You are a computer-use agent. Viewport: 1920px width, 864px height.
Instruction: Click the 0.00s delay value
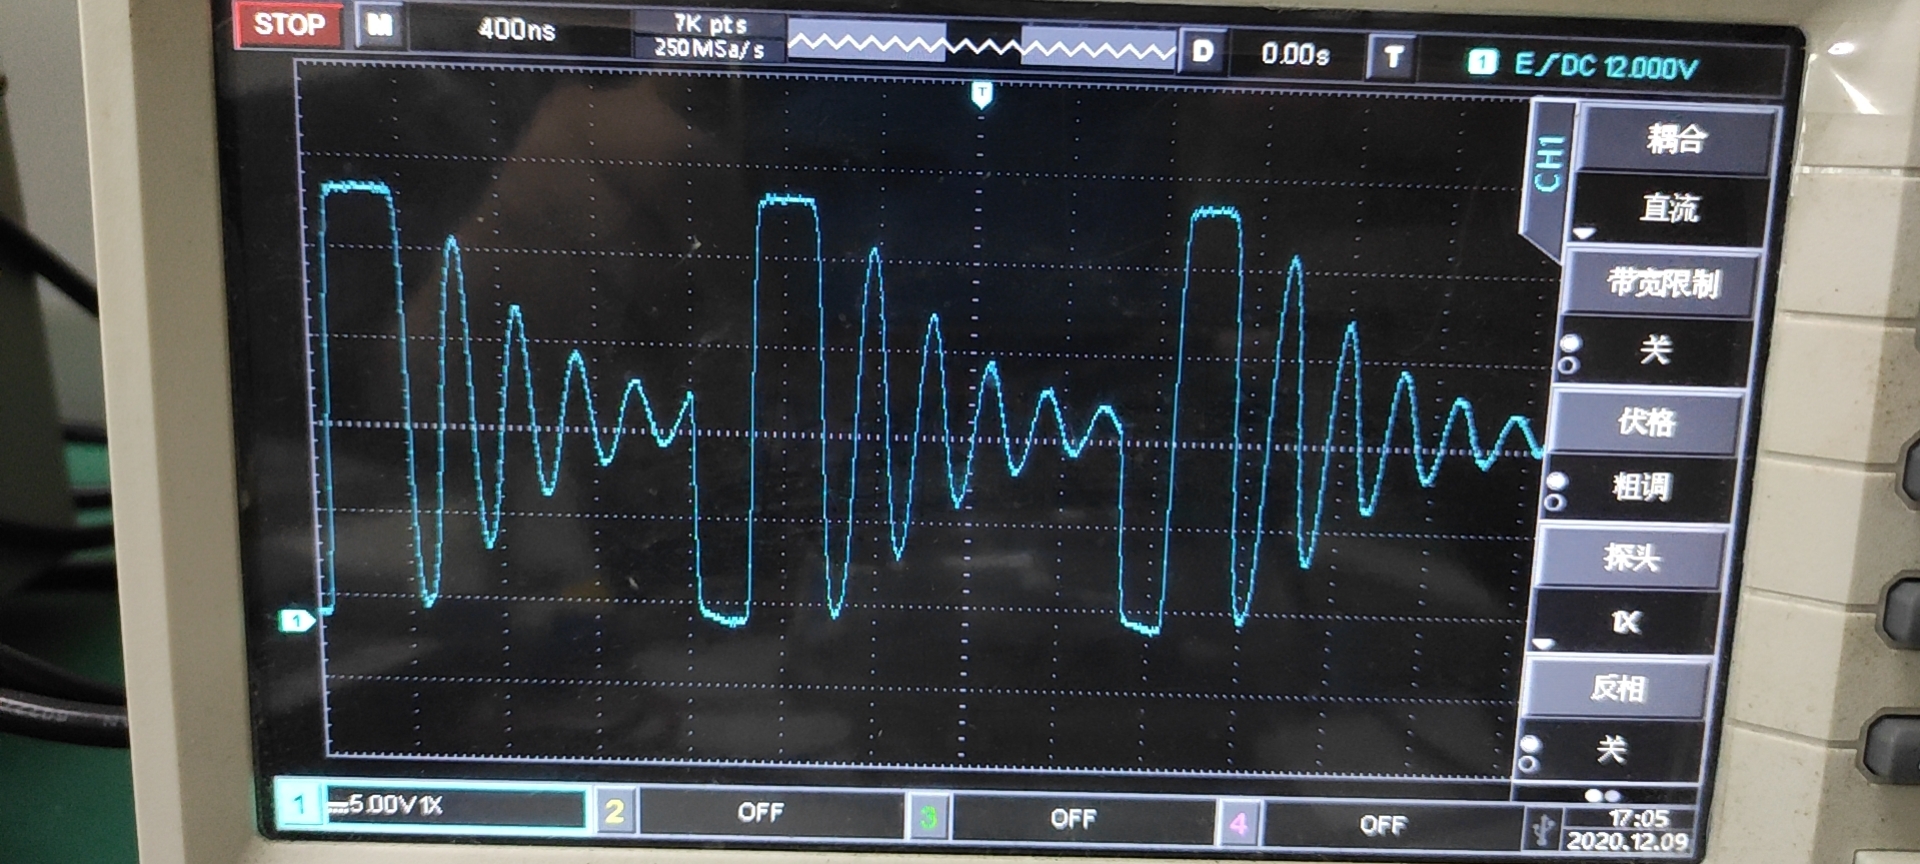[1295, 54]
